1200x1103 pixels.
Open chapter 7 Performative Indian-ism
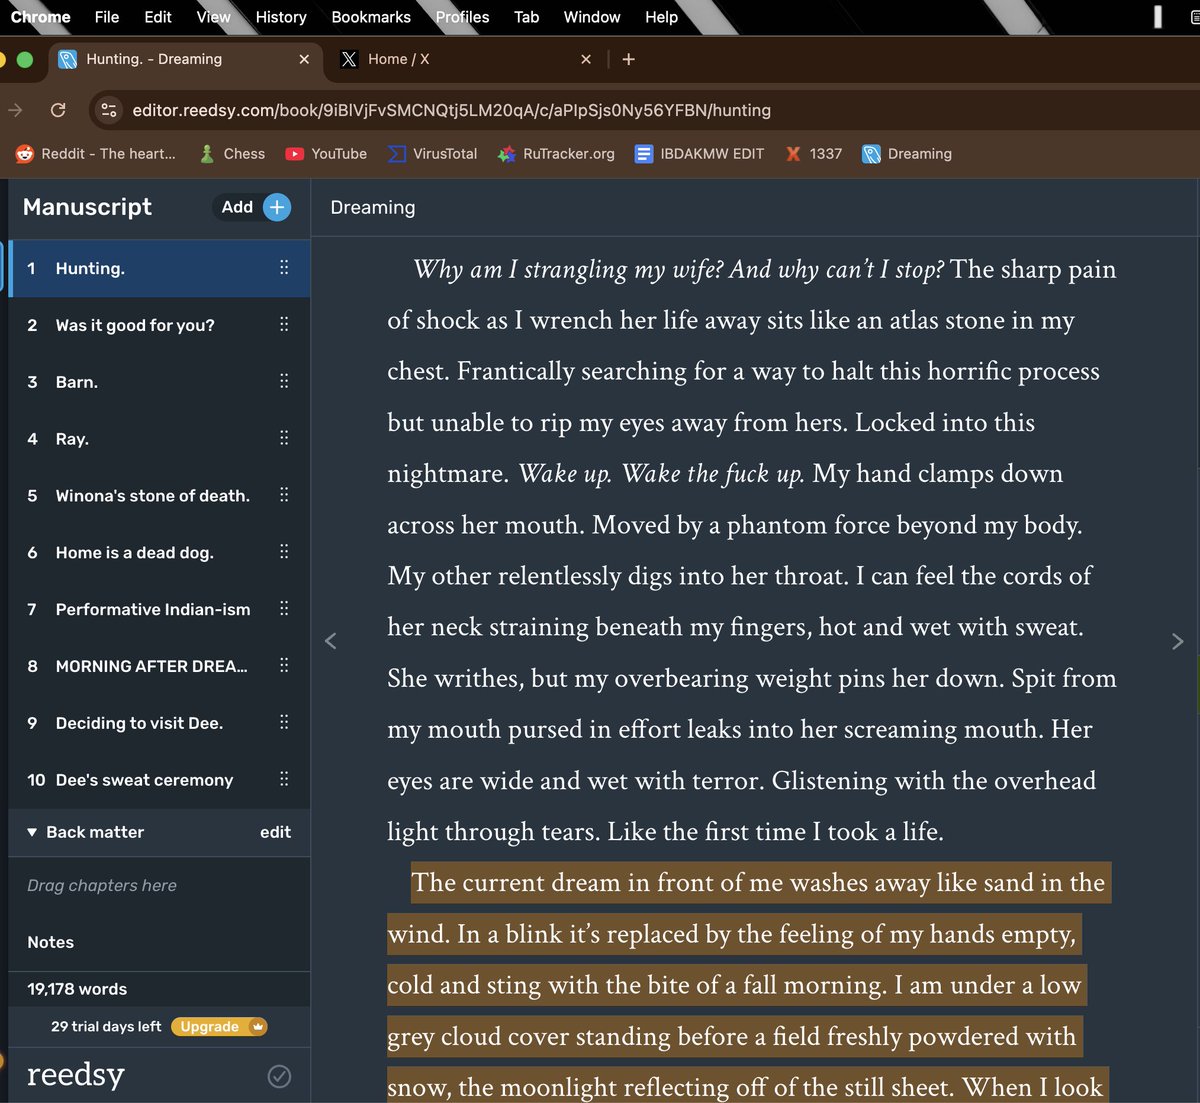click(x=159, y=609)
